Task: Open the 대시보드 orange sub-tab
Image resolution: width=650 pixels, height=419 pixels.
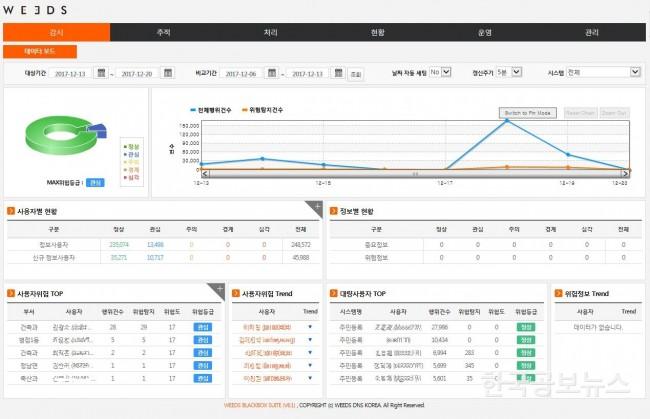Action: coord(40,51)
